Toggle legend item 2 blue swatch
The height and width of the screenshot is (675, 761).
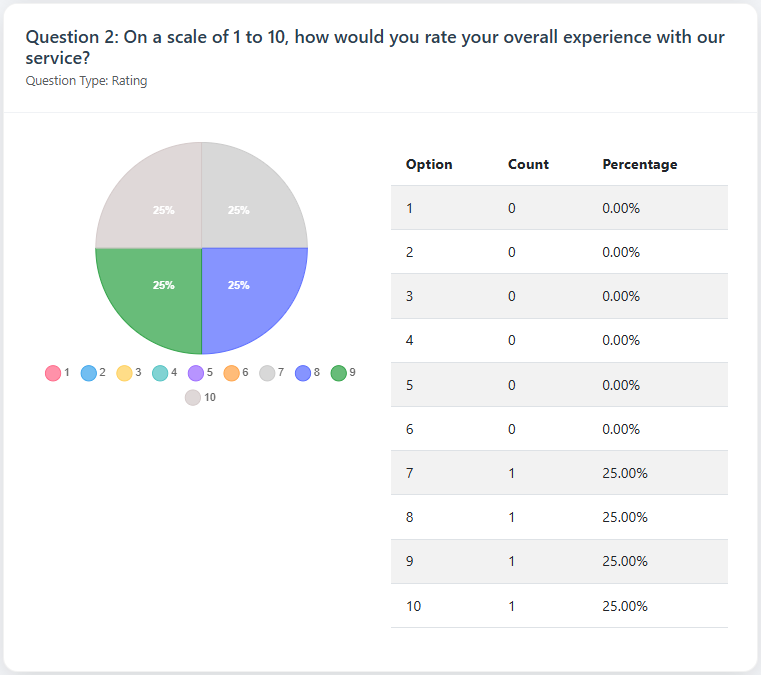coord(88,373)
